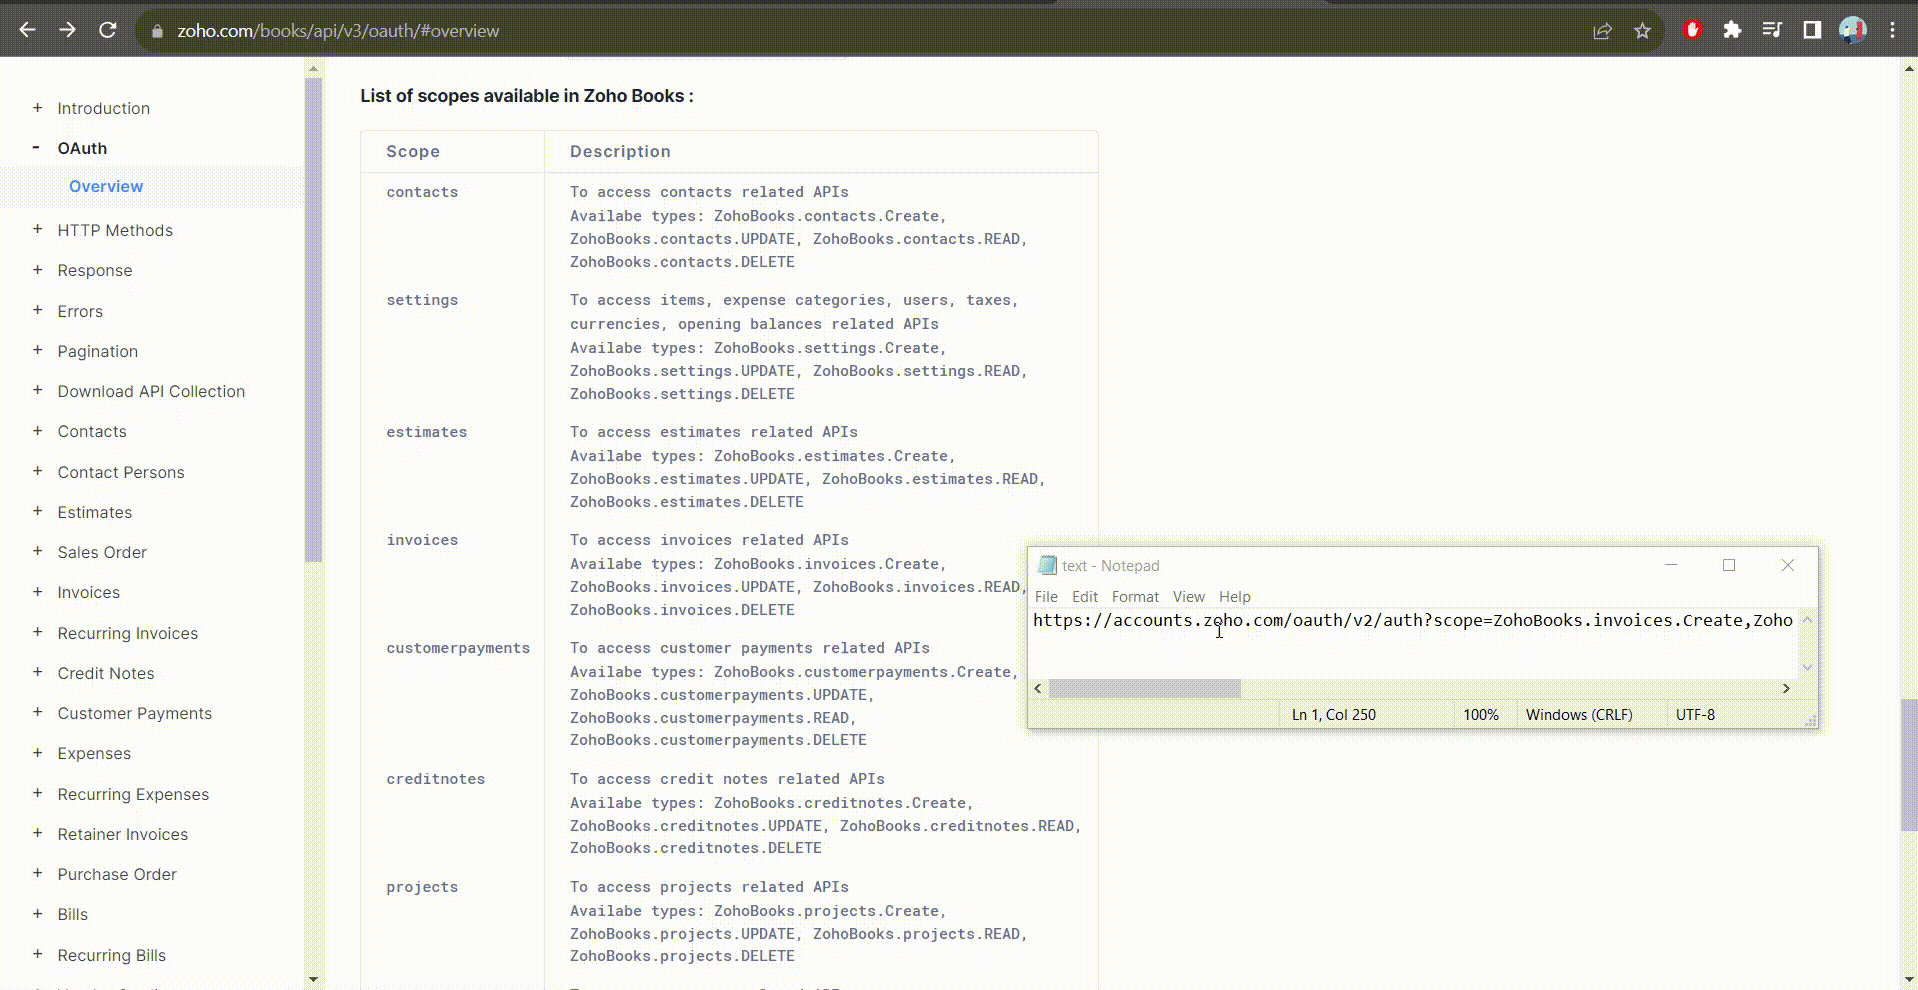Collapse the OAuth section

pyautogui.click(x=37, y=148)
